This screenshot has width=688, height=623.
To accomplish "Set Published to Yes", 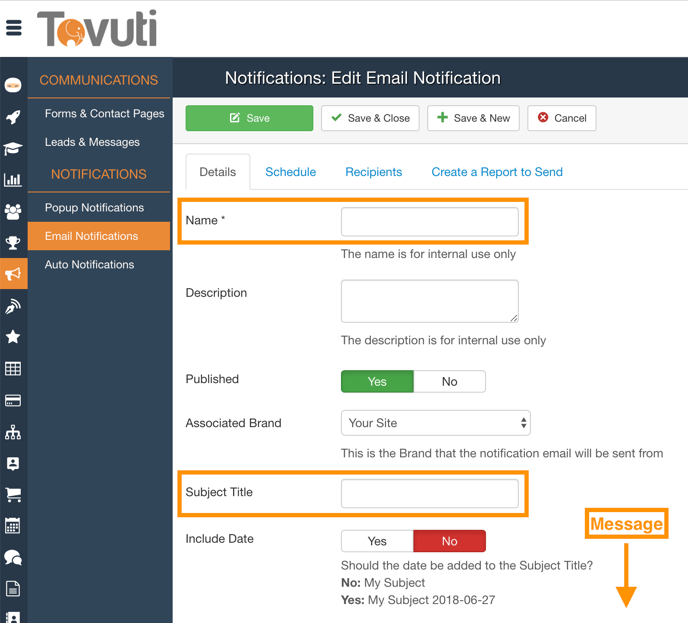I will pos(377,381).
